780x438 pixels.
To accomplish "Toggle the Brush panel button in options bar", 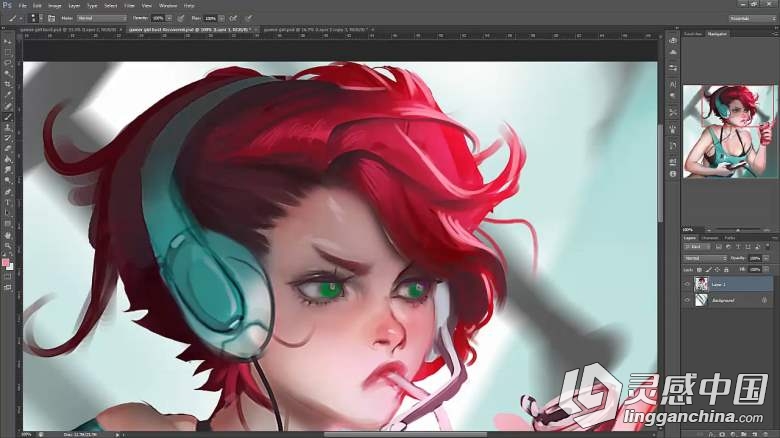I will coord(51,18).
